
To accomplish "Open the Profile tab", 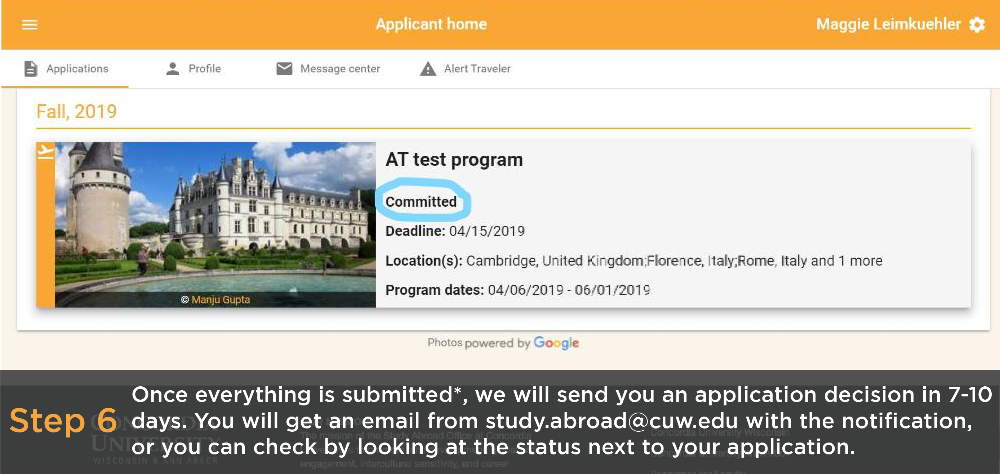I will 193,69.
